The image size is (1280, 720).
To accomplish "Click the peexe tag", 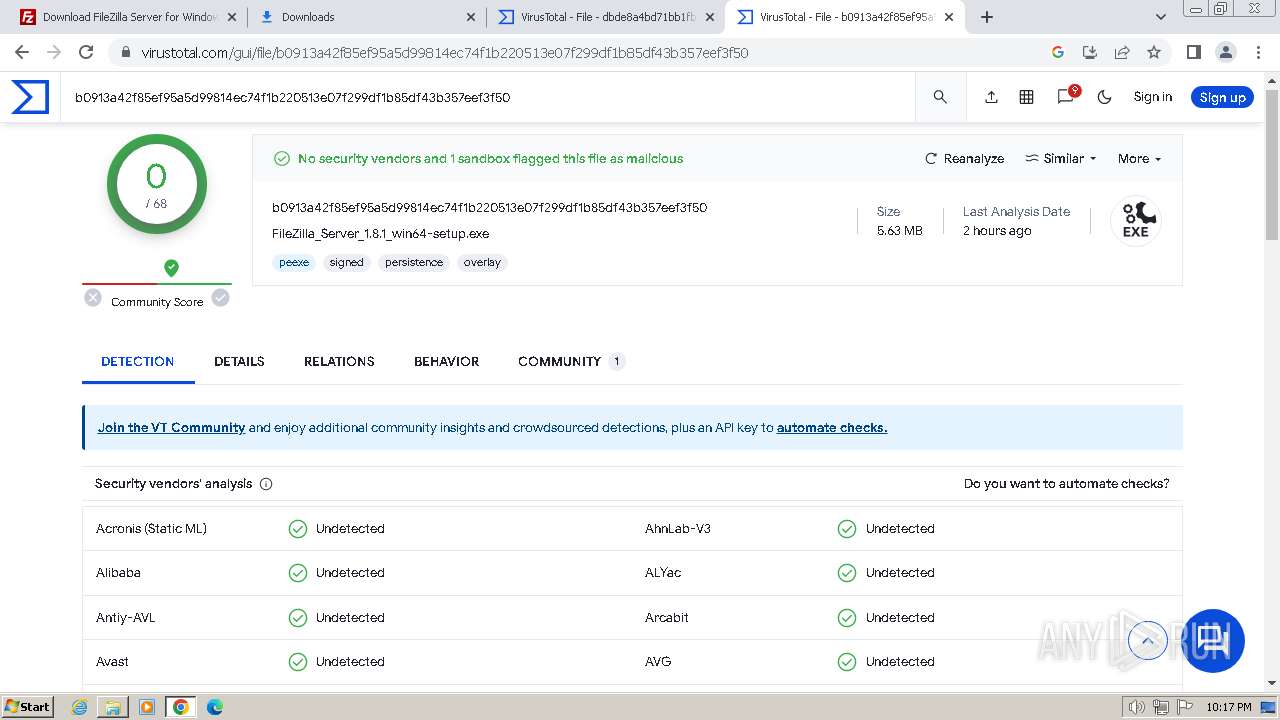I will (294, 262).
